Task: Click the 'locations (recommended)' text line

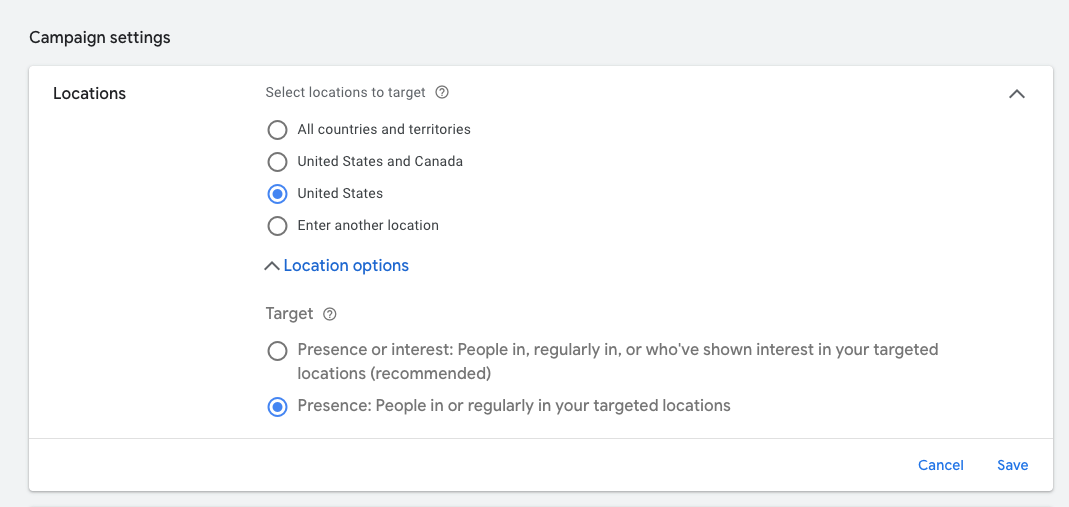Action: (394, 374)
